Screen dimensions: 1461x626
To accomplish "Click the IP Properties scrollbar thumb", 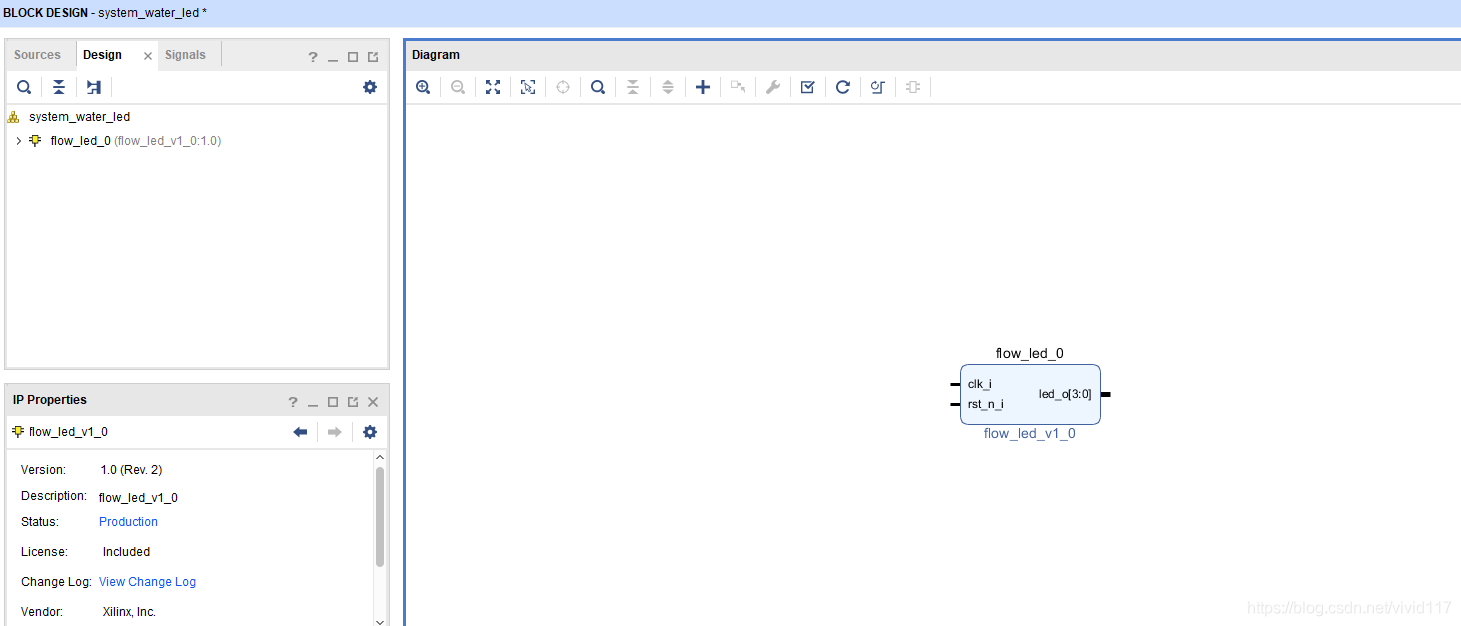I will point(380,516).
